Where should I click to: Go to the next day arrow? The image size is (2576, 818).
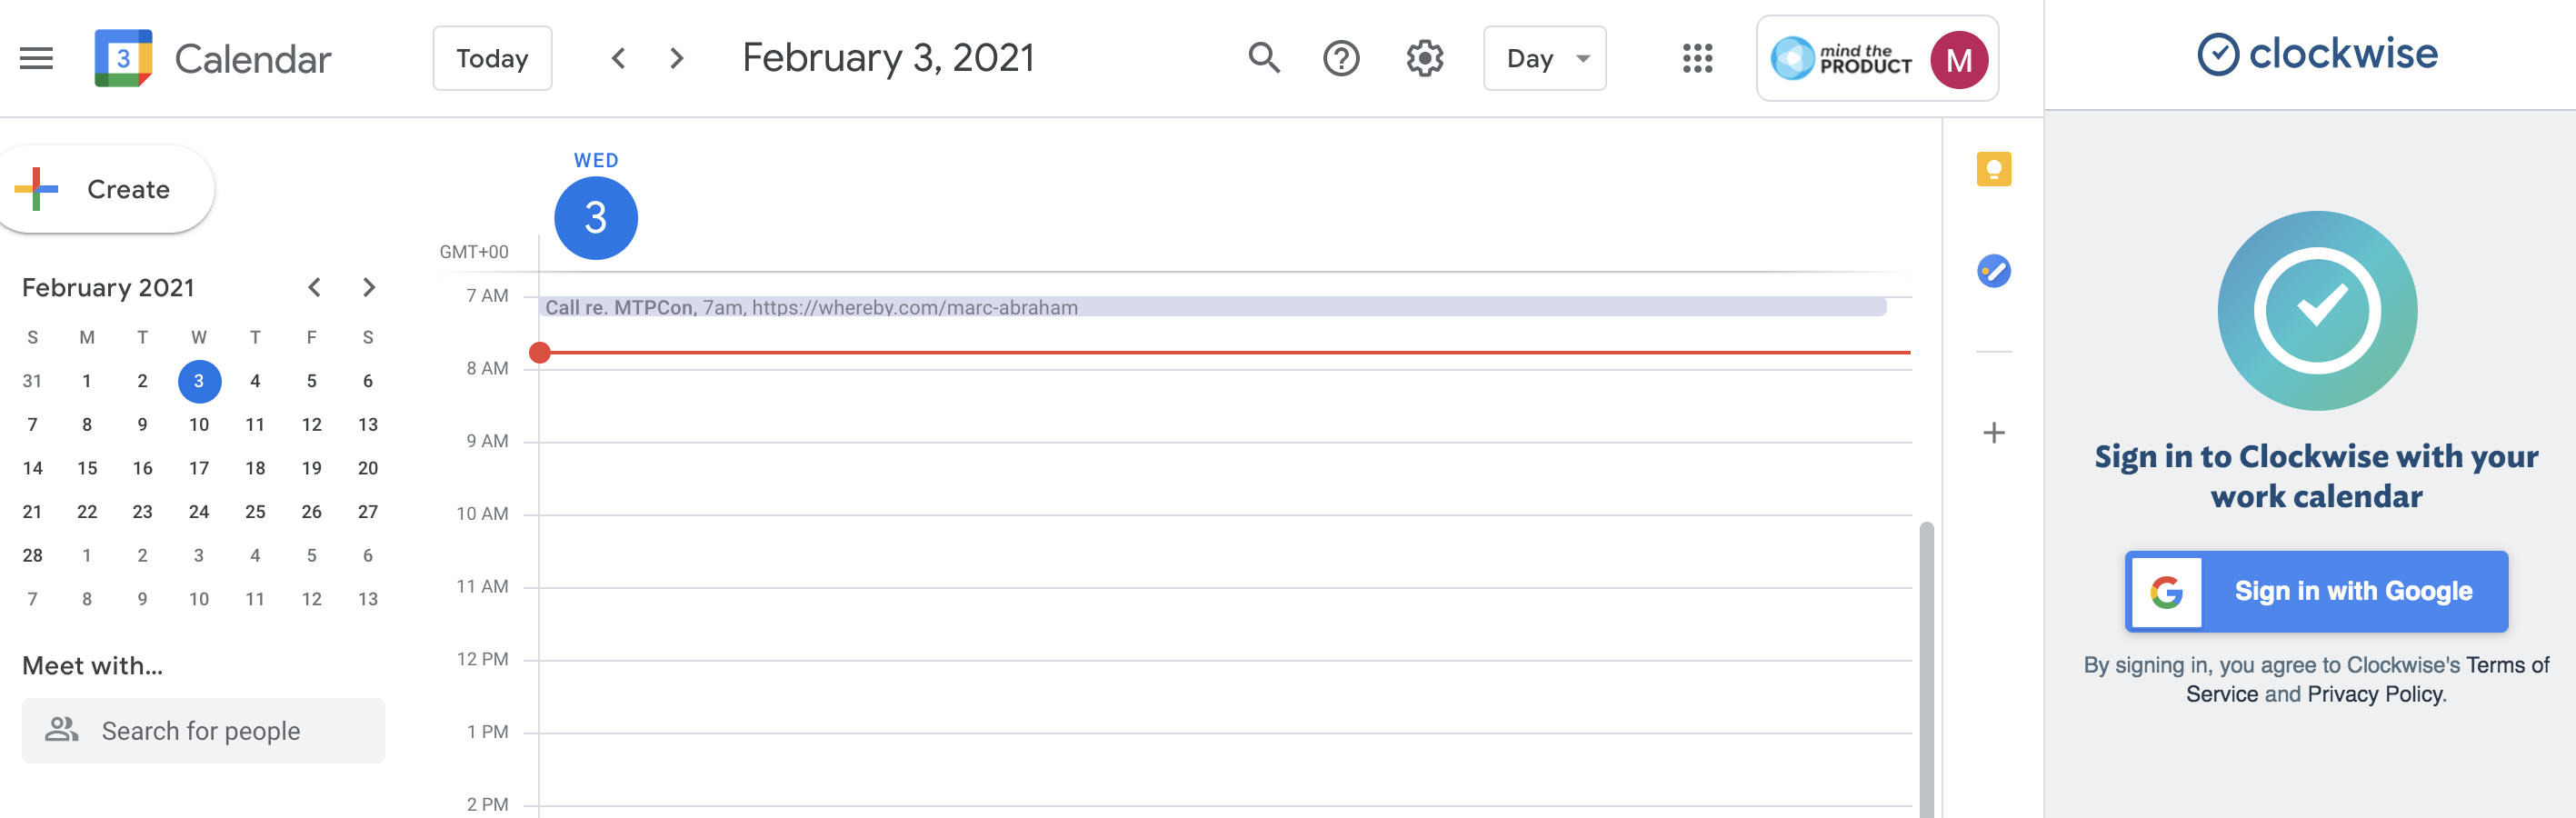click(677, 59)
